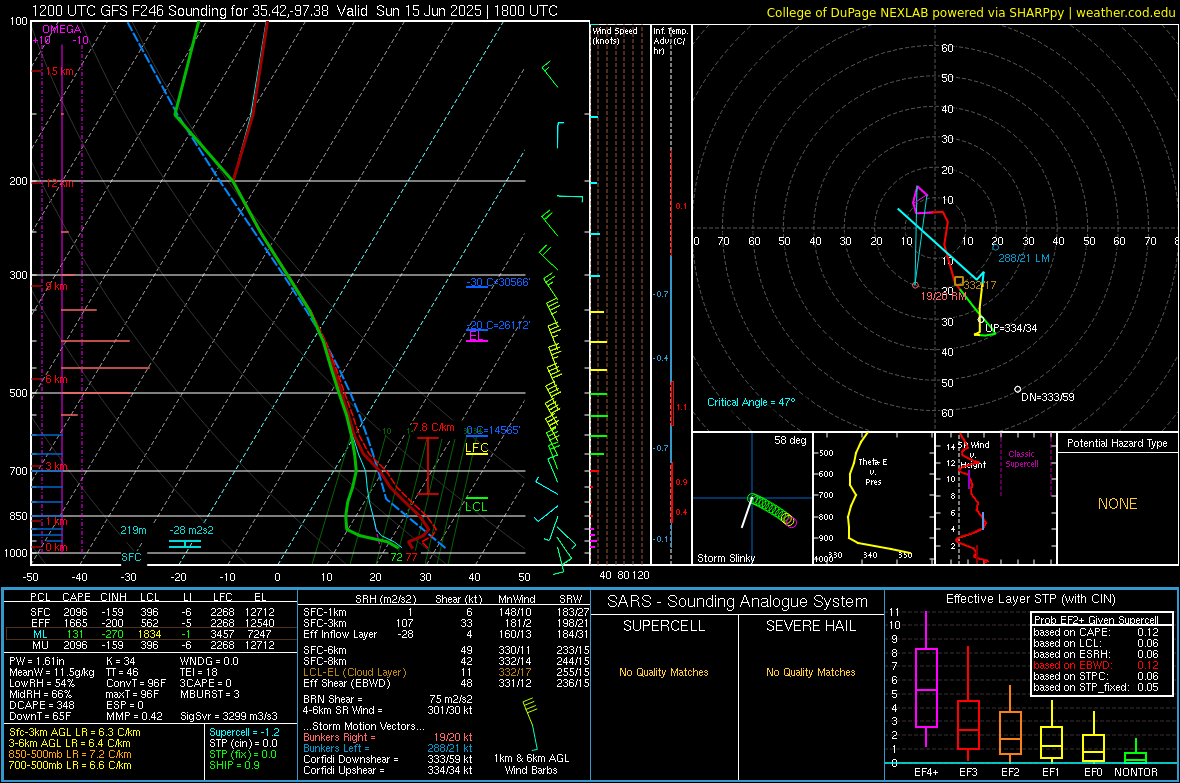1180x783 pixels.
Task: Click the orange square mean wind marker
Action: [x=959, y=281]
